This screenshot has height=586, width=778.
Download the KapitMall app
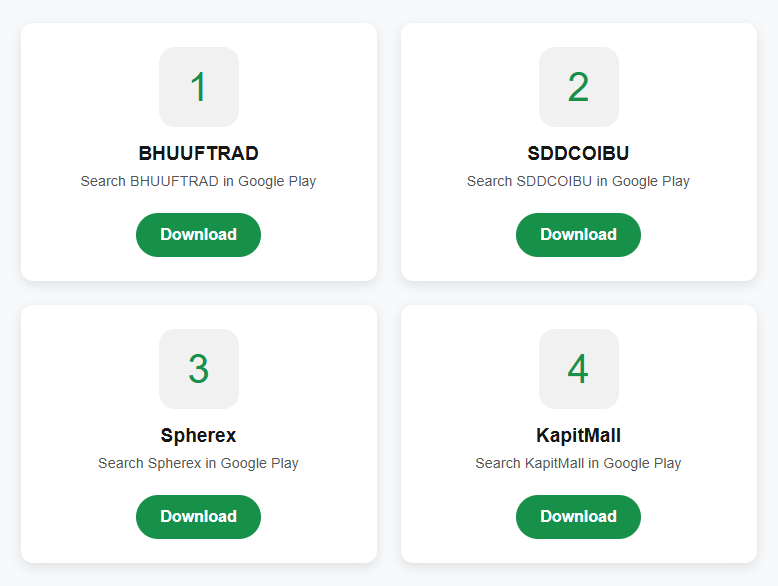click(x=578, y=516)
